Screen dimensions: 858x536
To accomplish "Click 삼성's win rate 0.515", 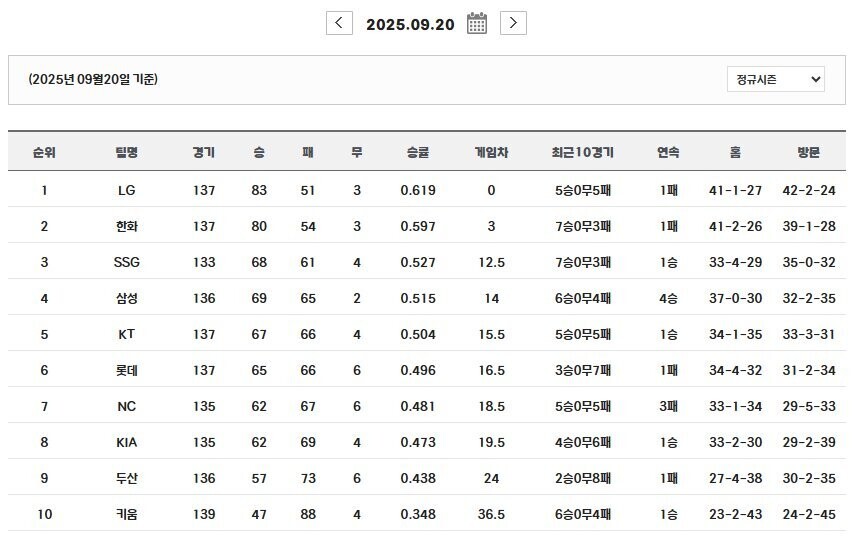I will click(x=418, y=299).
